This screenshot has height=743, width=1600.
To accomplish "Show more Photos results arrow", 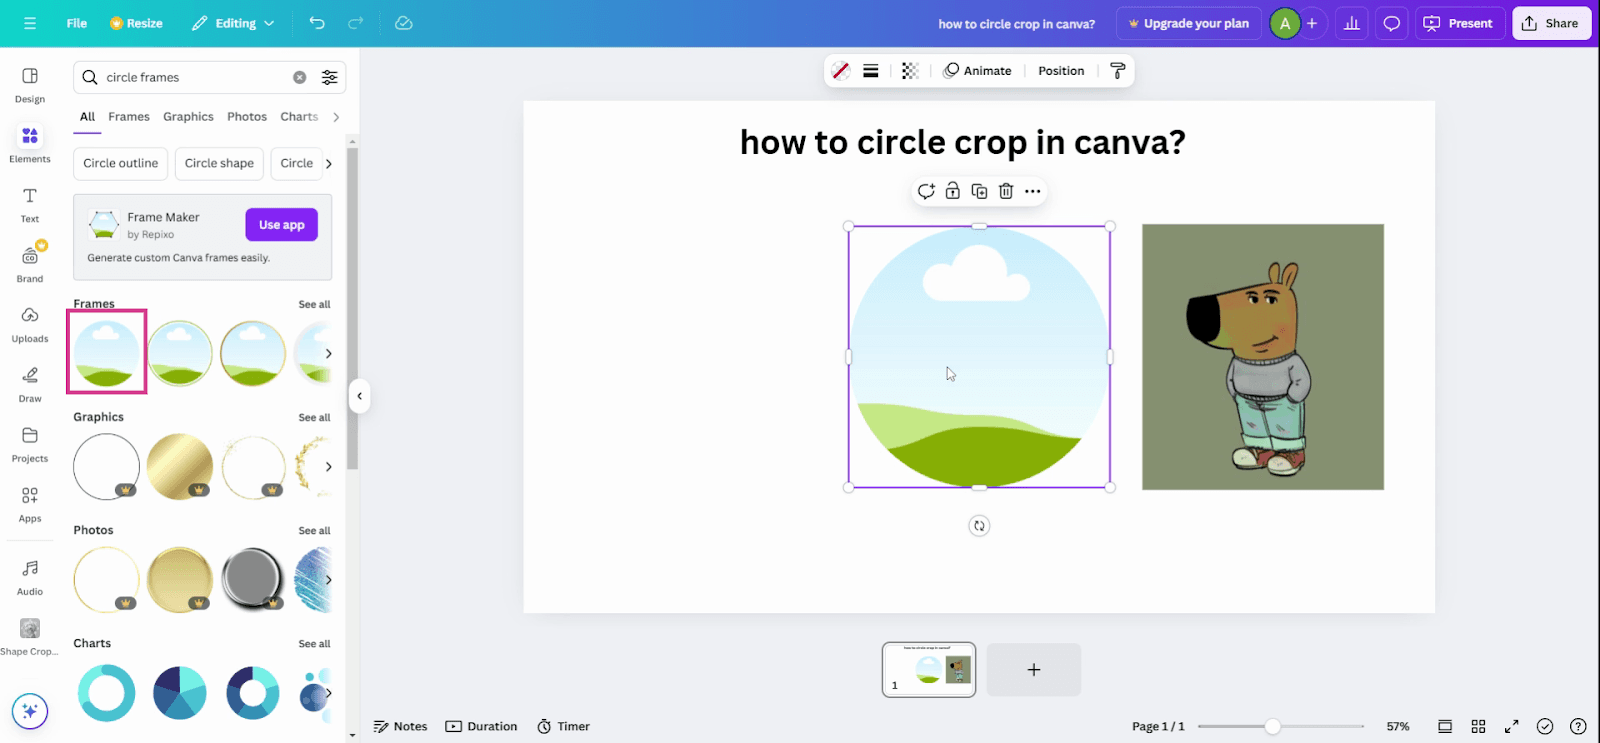I will 328,579.
